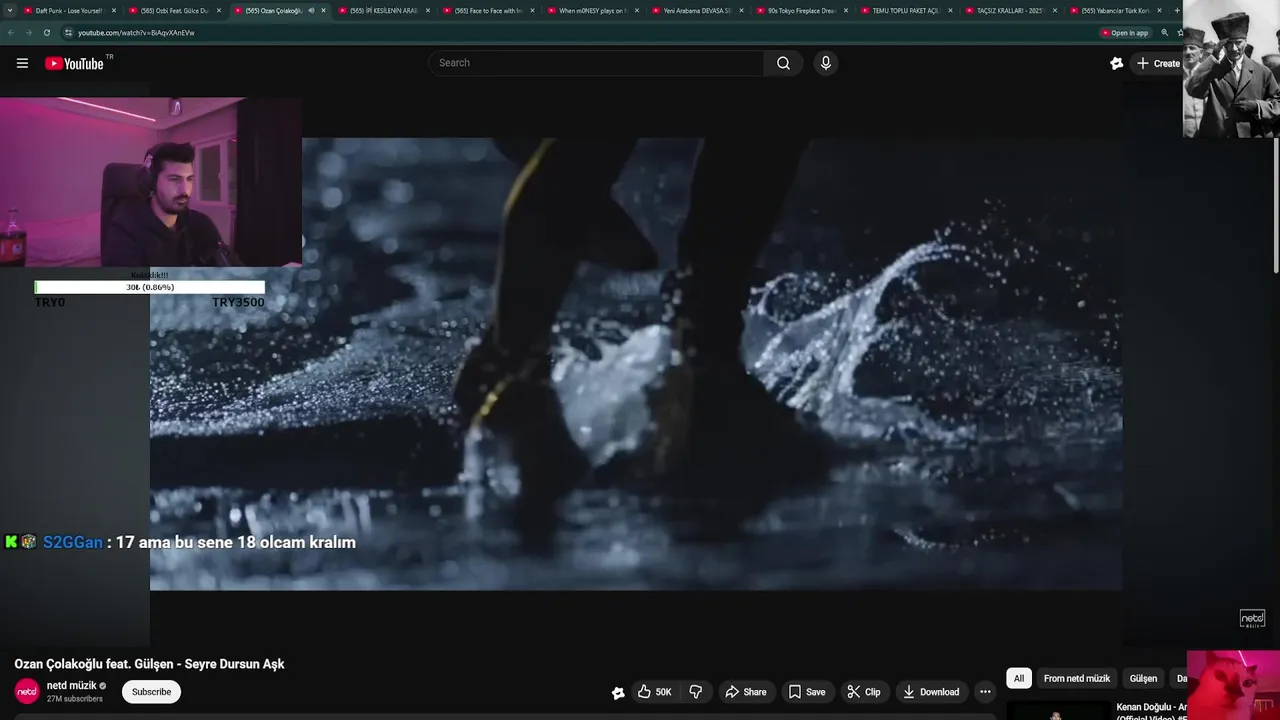The width and height of the screenshot is (1280, 720).
Task: Click the video player to pause
Action: 636,364
